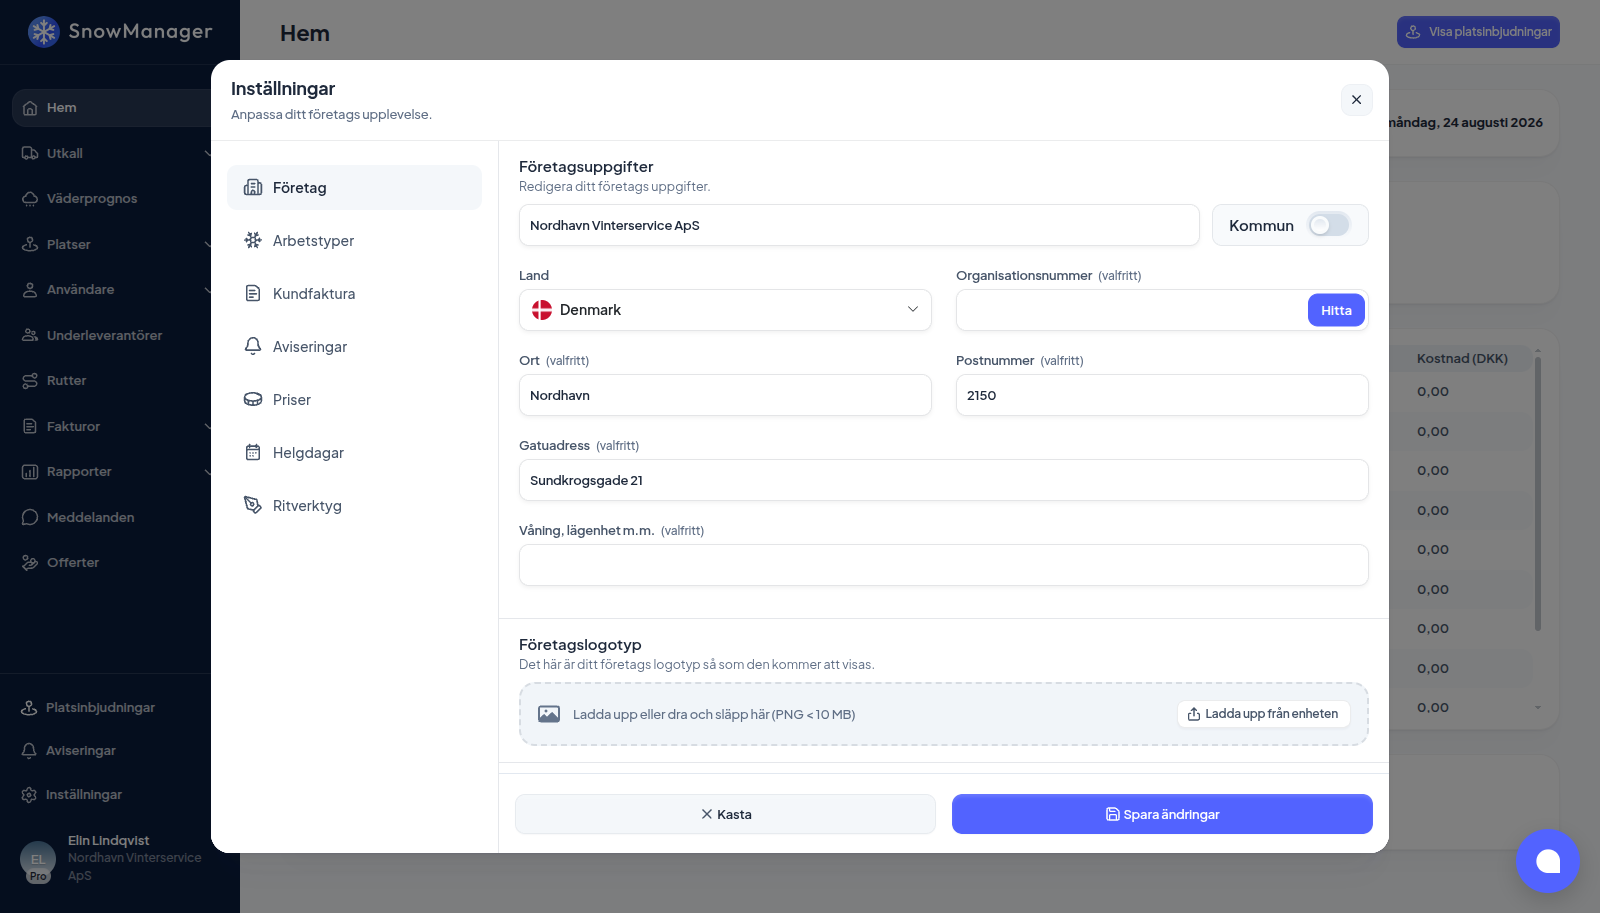The height and width of the screenshot is (913, 1600).
Task: Click the Våning, lägenhet input field
Action: (944, 565)
